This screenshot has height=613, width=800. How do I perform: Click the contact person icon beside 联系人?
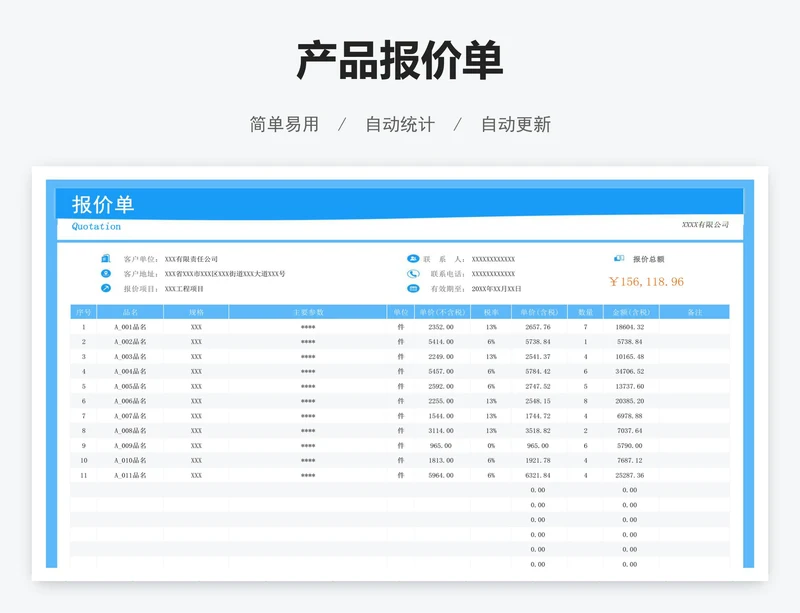(413, 259)
